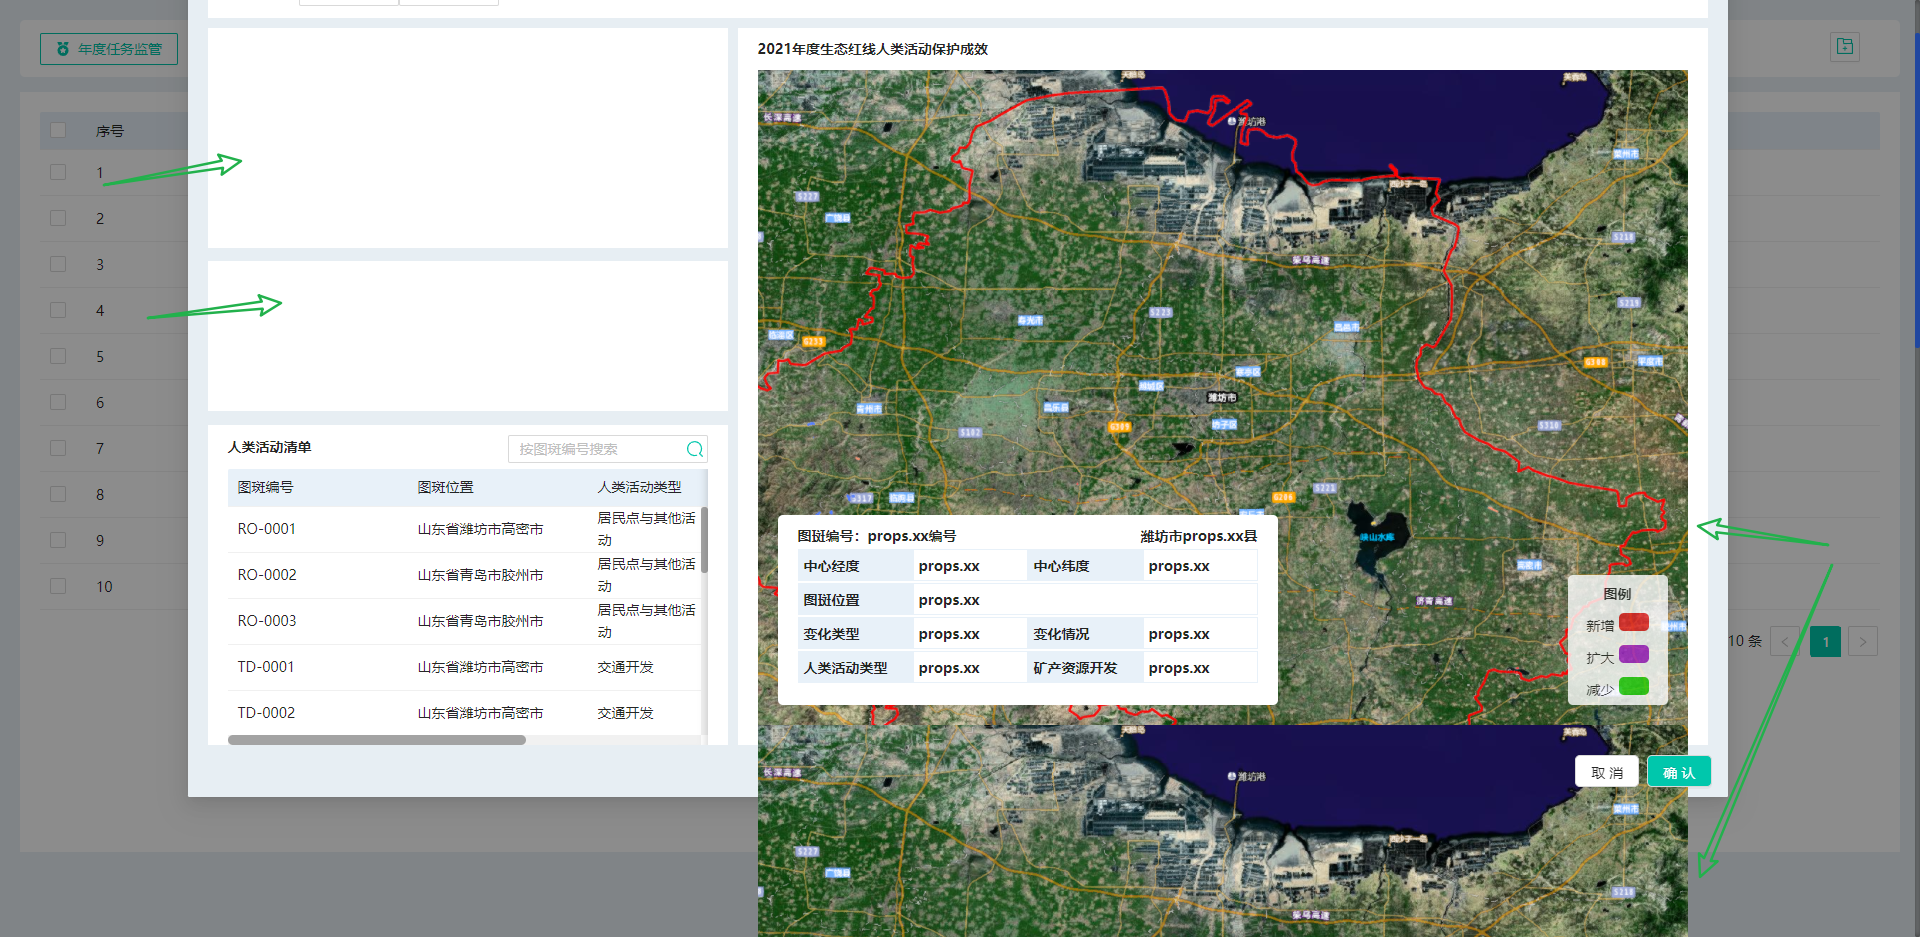The height and width of the screenshot is (937, 1920).
Task: Click the 潍坊市props.xx县 text in popup
Action: [x=1198, y=536]
